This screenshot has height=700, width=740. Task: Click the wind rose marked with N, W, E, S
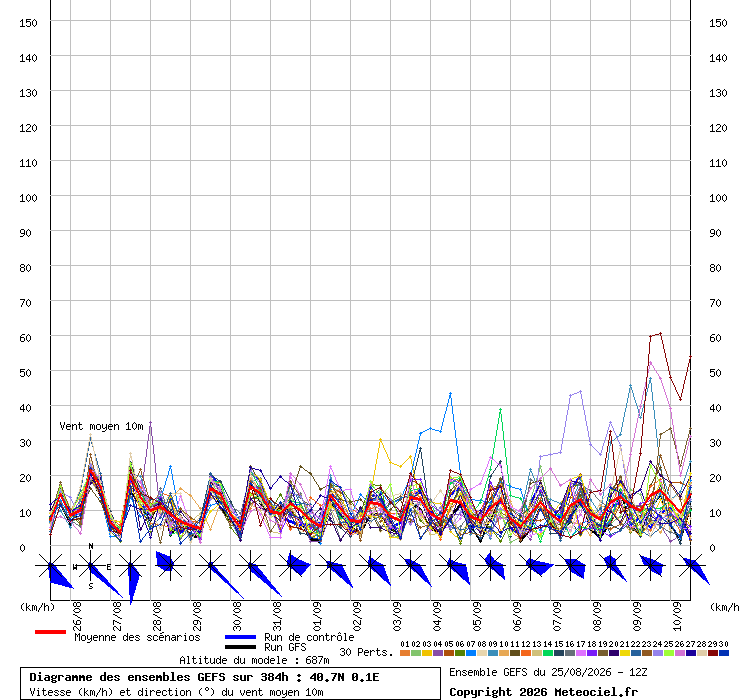click(x=91, y=565)
